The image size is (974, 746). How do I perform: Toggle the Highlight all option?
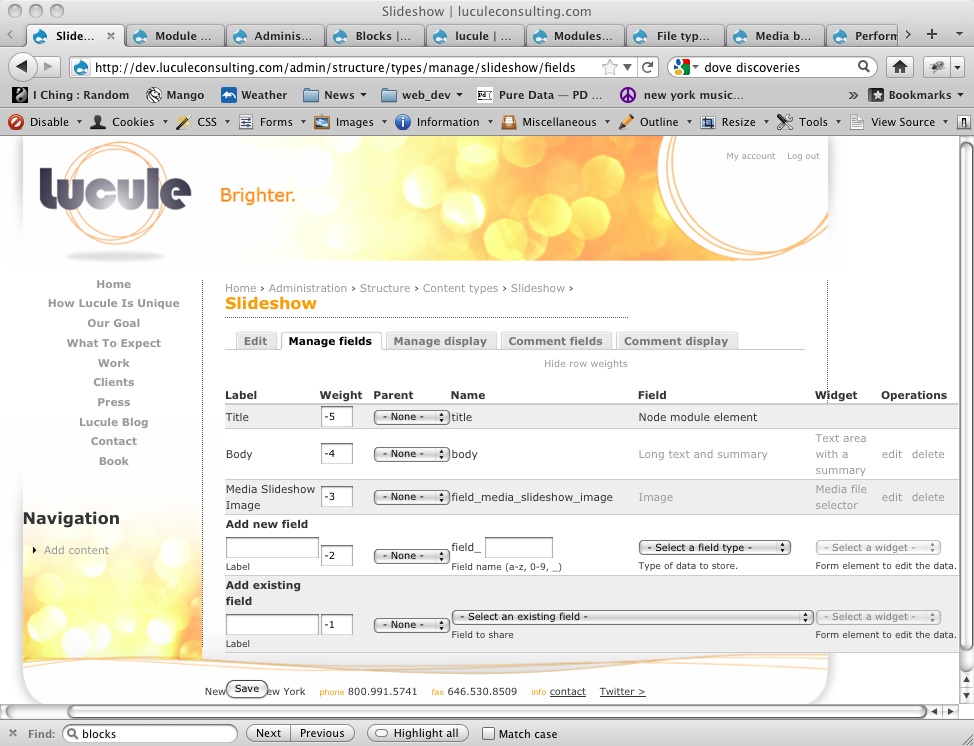pyautogui.click(x=417, y=734)
